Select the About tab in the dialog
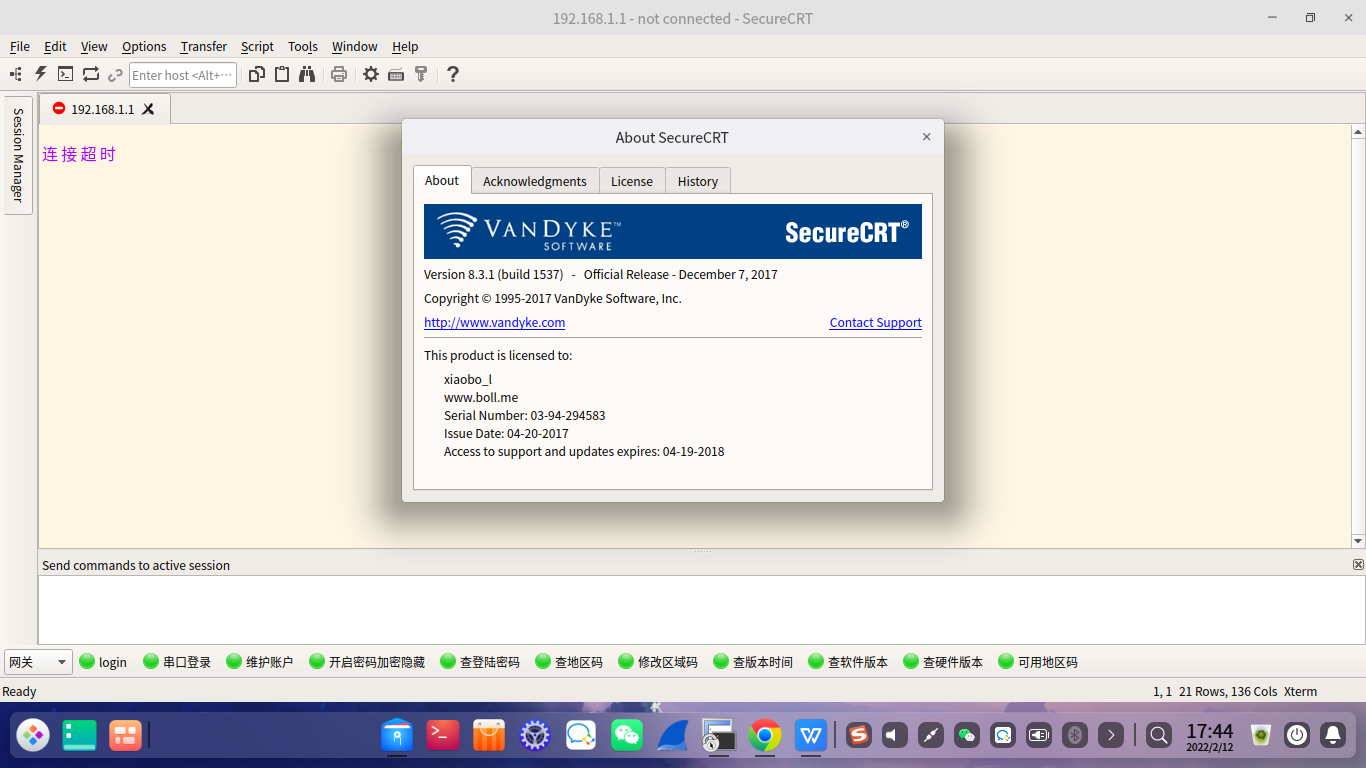Viewport: 1366px width, 768px height. 442,180
